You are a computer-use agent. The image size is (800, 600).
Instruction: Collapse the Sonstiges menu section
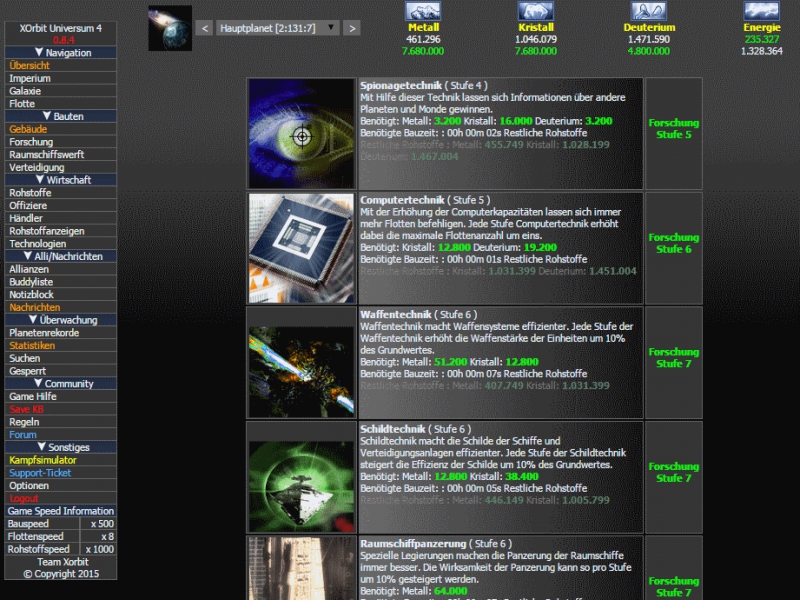(61, 447)
